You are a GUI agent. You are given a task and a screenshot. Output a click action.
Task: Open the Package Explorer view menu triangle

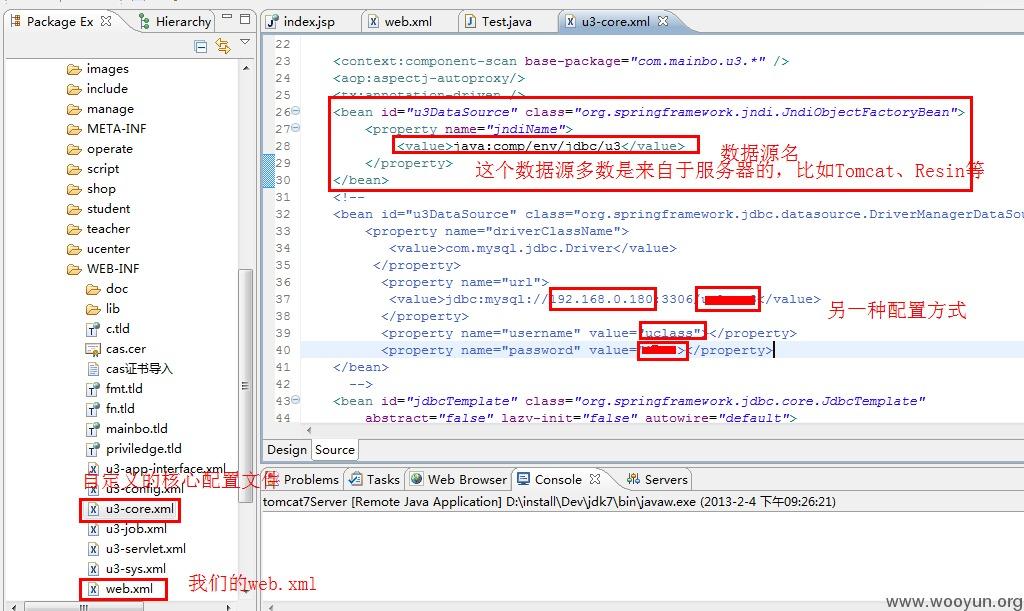point(245,42)
